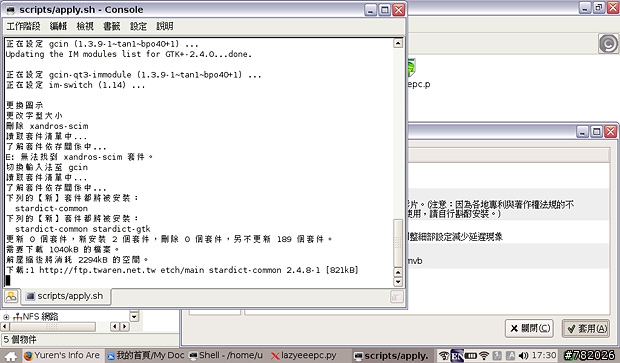This screenshot has height=363, width=620.
Task: Click the tree panel right-pointing arrow button
Action: tap(125, 327)
